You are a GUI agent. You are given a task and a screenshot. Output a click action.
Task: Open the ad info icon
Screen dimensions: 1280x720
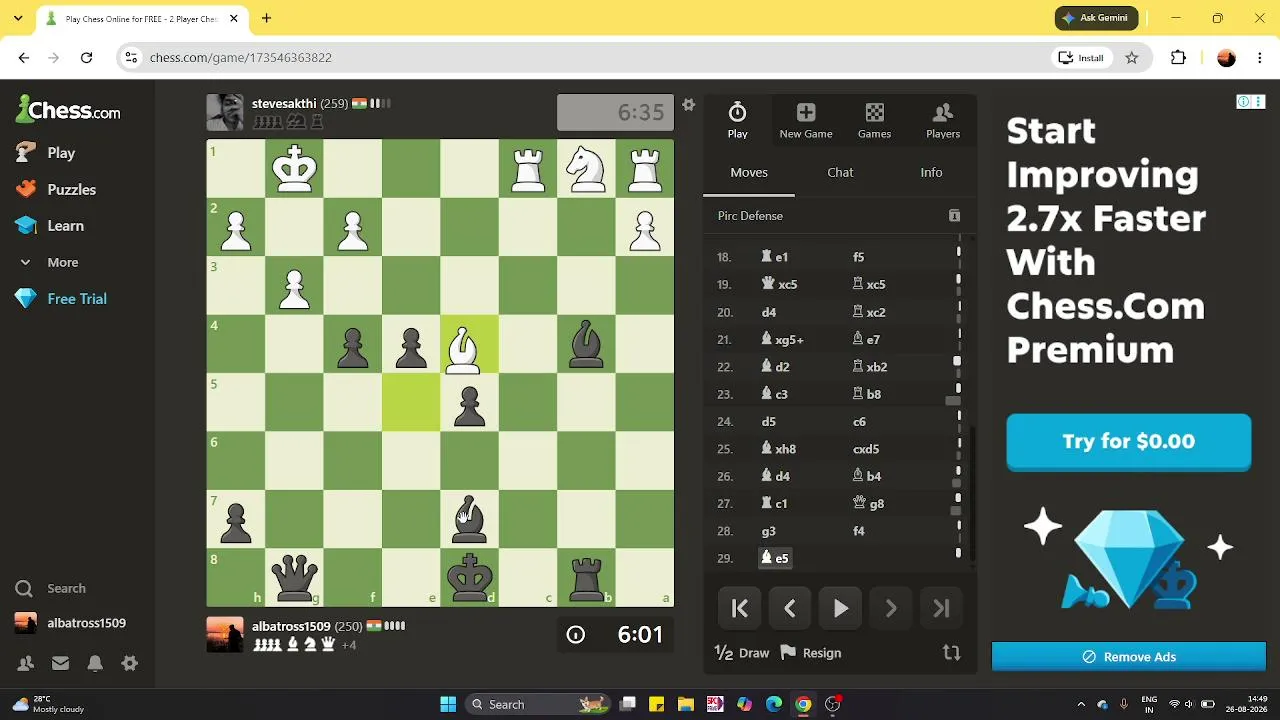[1243, 101]
